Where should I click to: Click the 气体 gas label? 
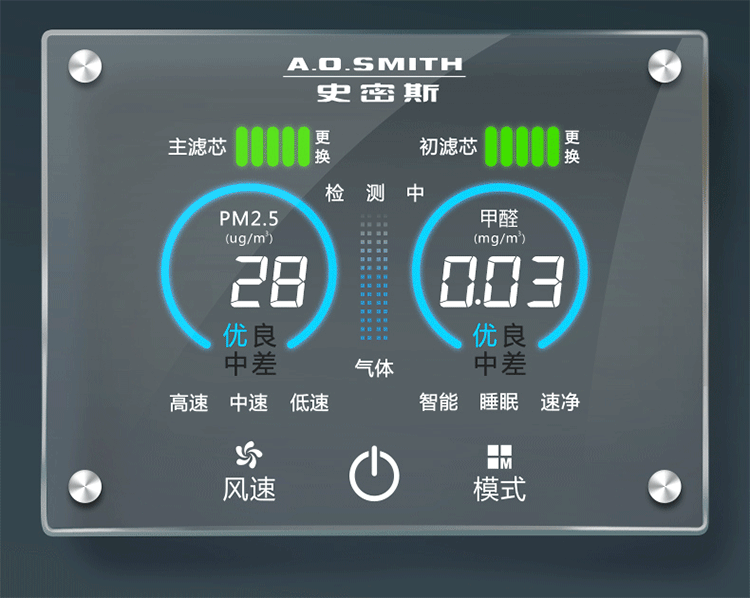374,368
